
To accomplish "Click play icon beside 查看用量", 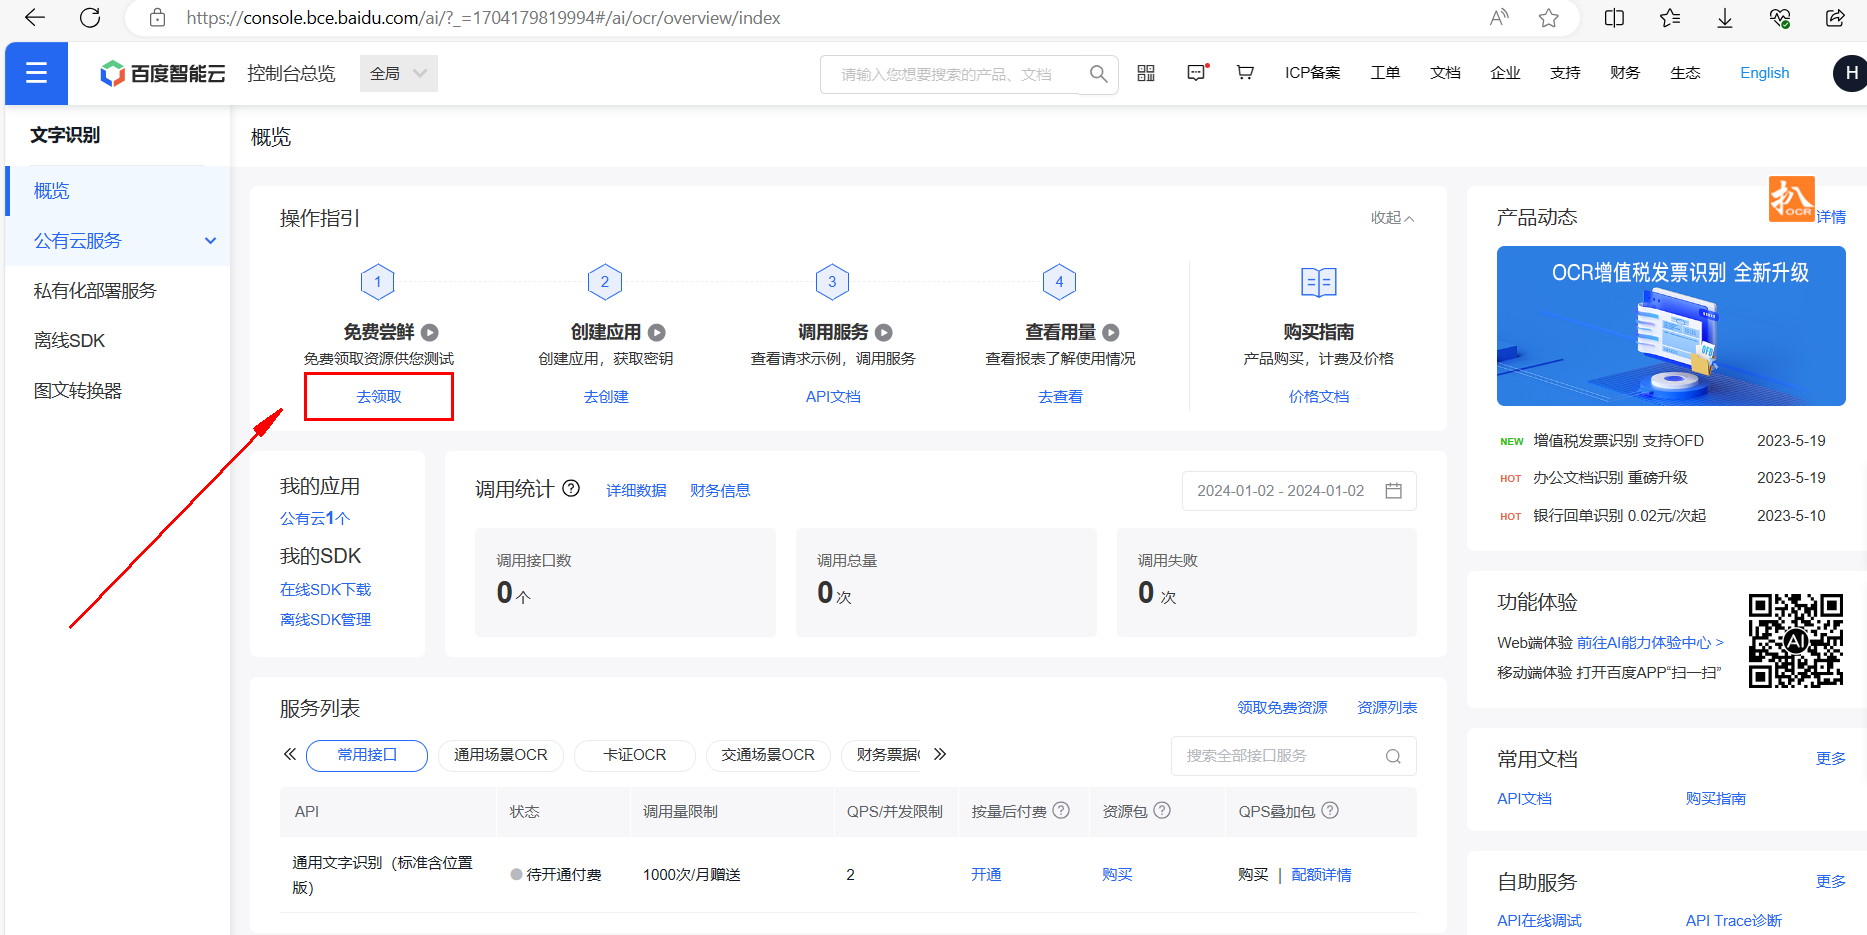I will 1111,333.
